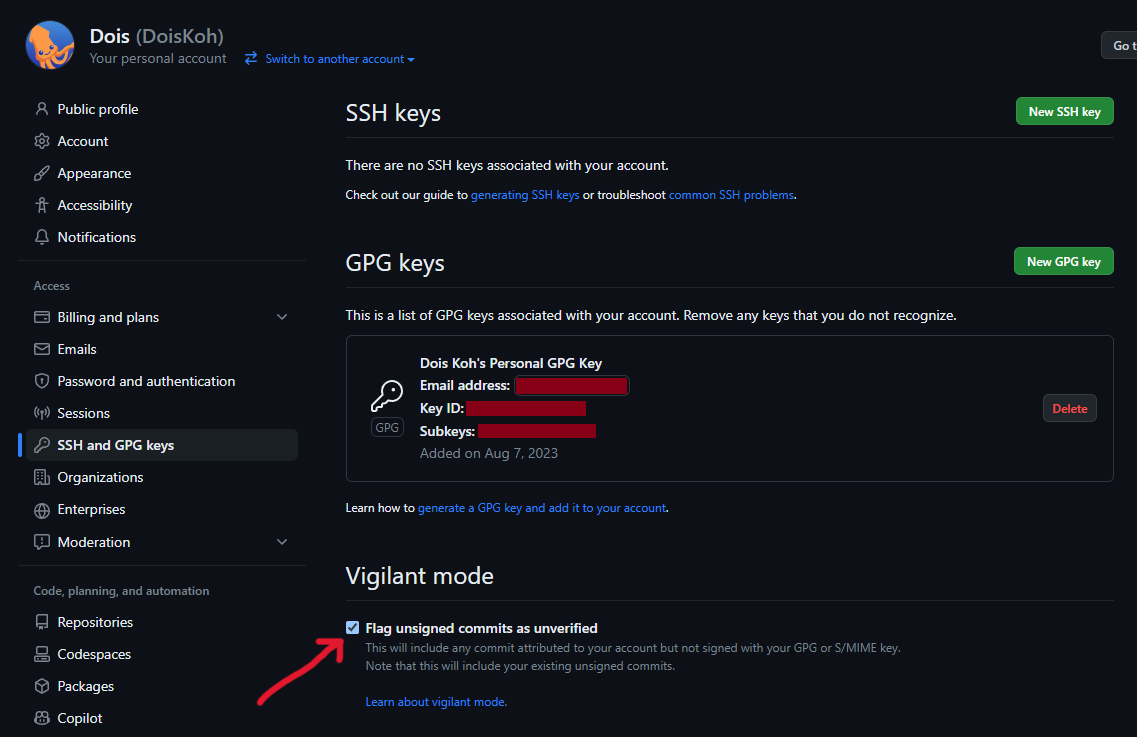Click the Codespaces monitor icon

click(42, 654)
